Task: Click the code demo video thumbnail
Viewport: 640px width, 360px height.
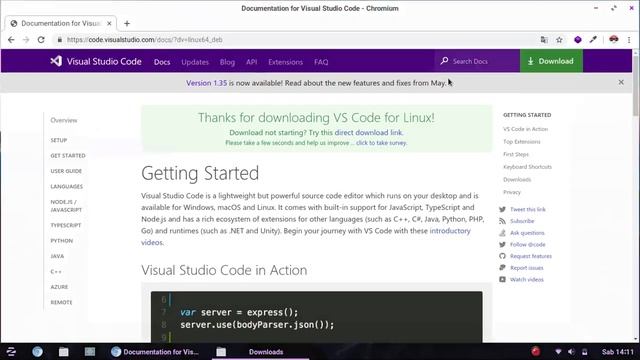Action: (x=316, y=317)
